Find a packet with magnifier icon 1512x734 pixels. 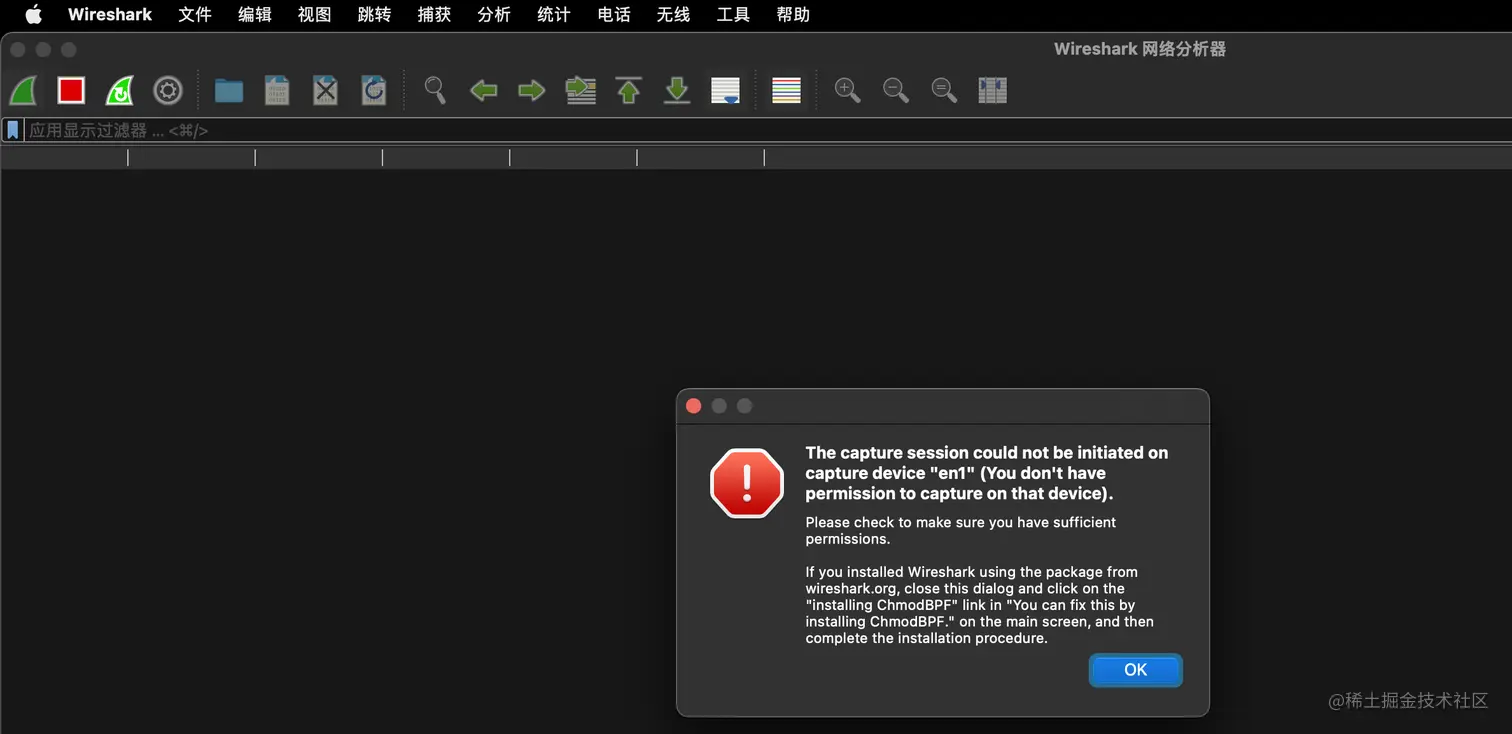pos(435,90)
